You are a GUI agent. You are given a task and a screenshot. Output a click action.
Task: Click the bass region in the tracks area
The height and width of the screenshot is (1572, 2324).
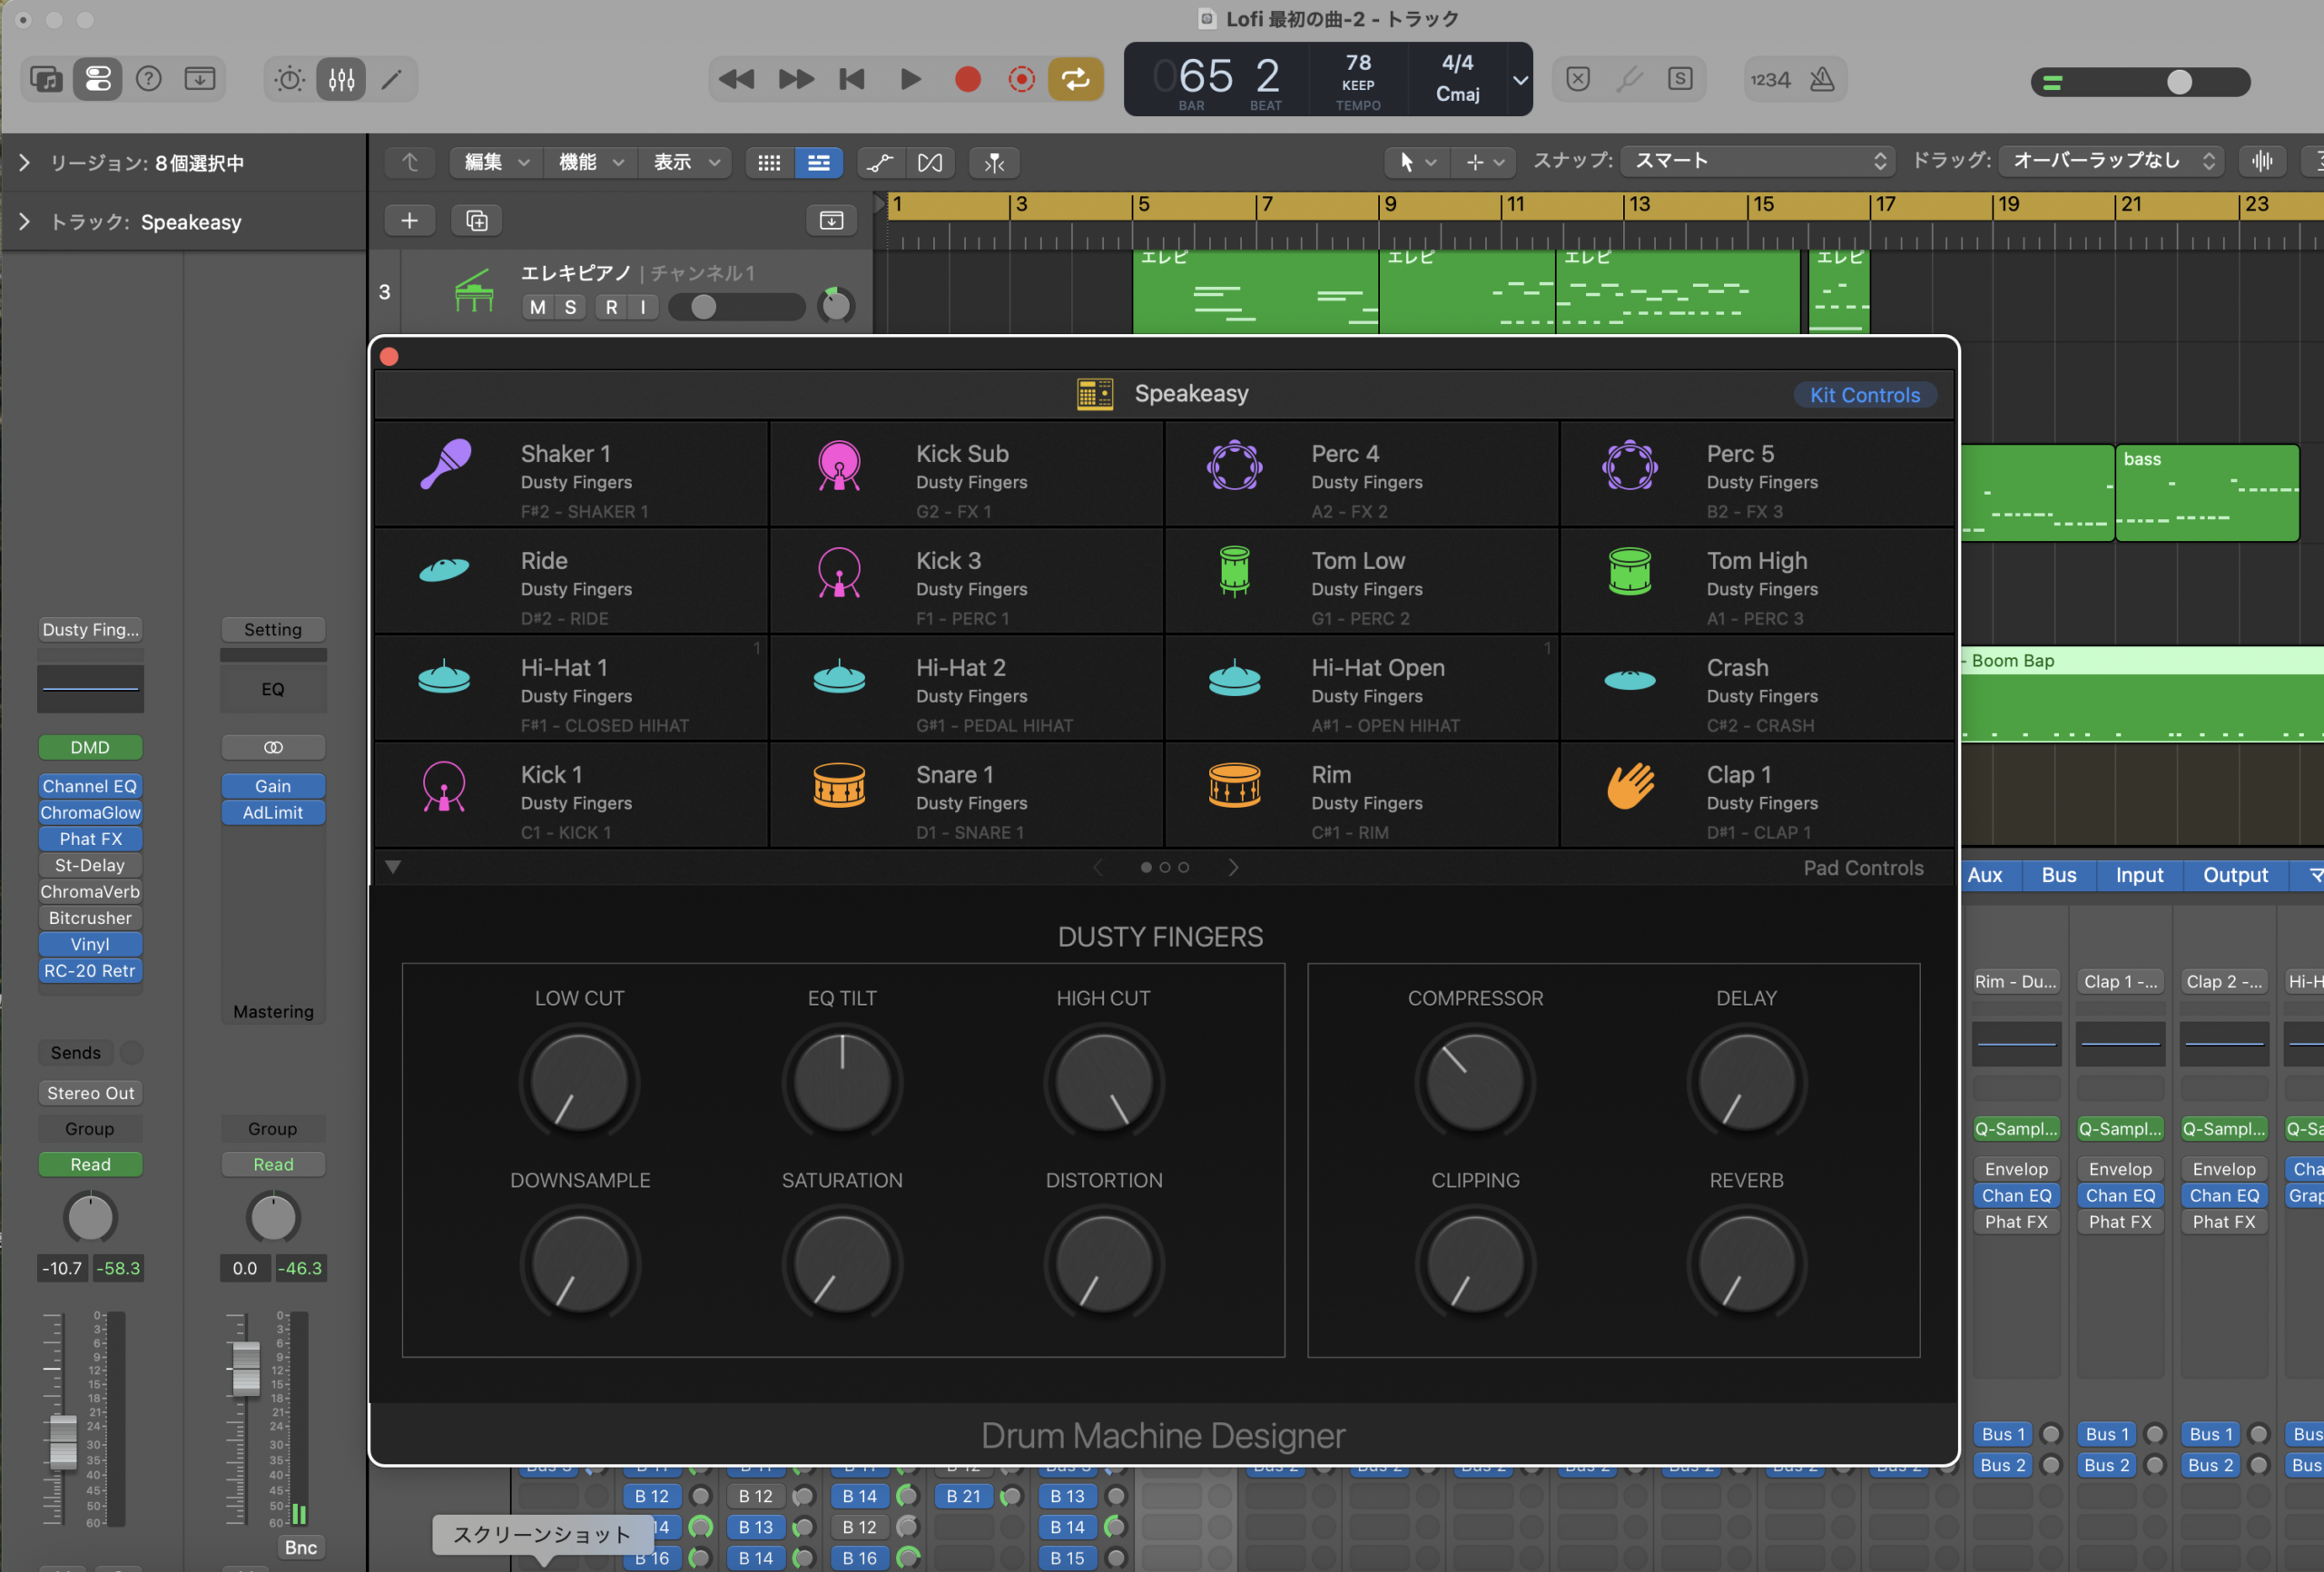coord(2206,493)
